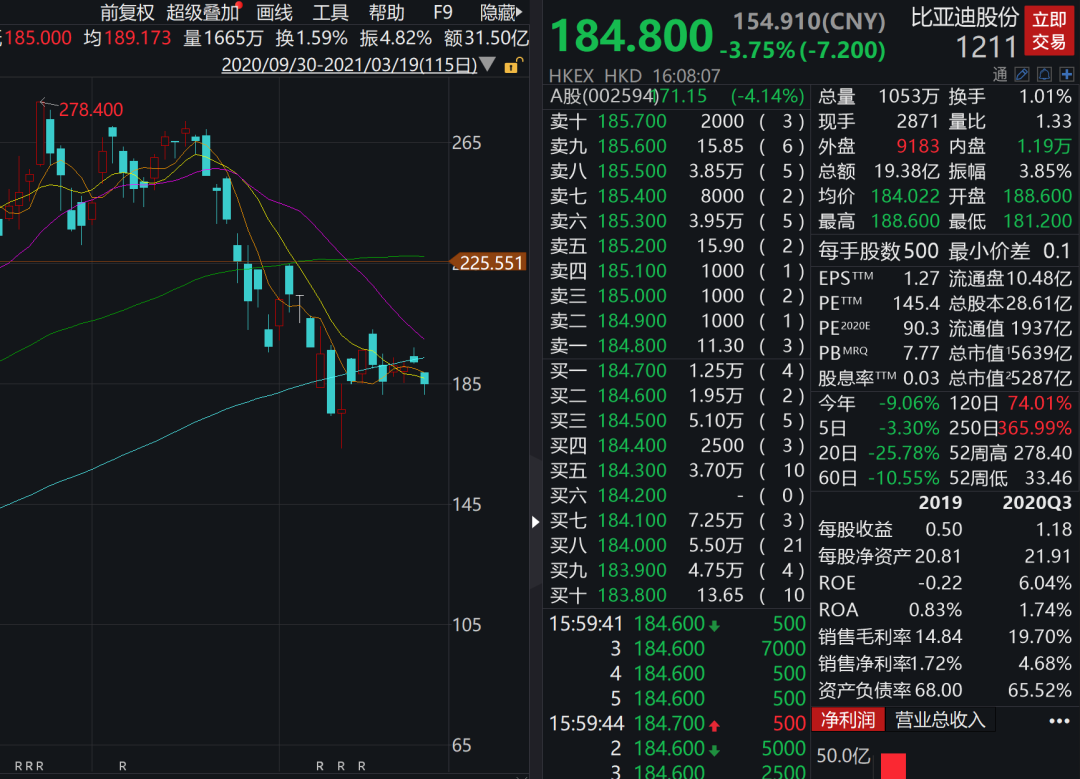Click the 278.400 high price annotation
This screenshot has width=1080, height=779.
(x=90, y=110)
